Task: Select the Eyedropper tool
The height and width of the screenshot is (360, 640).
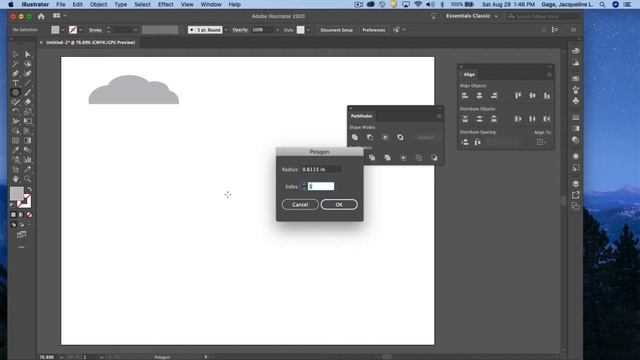Action: [x=16, y=150]
